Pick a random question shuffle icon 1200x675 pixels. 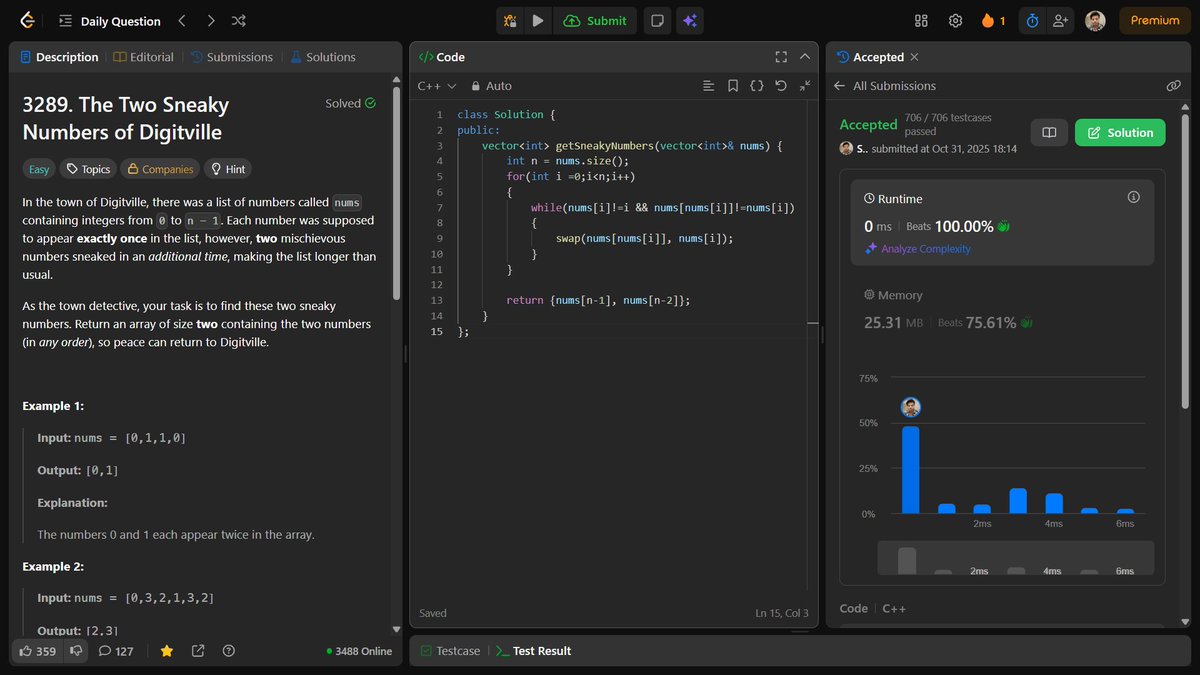[x=239, y=20]
